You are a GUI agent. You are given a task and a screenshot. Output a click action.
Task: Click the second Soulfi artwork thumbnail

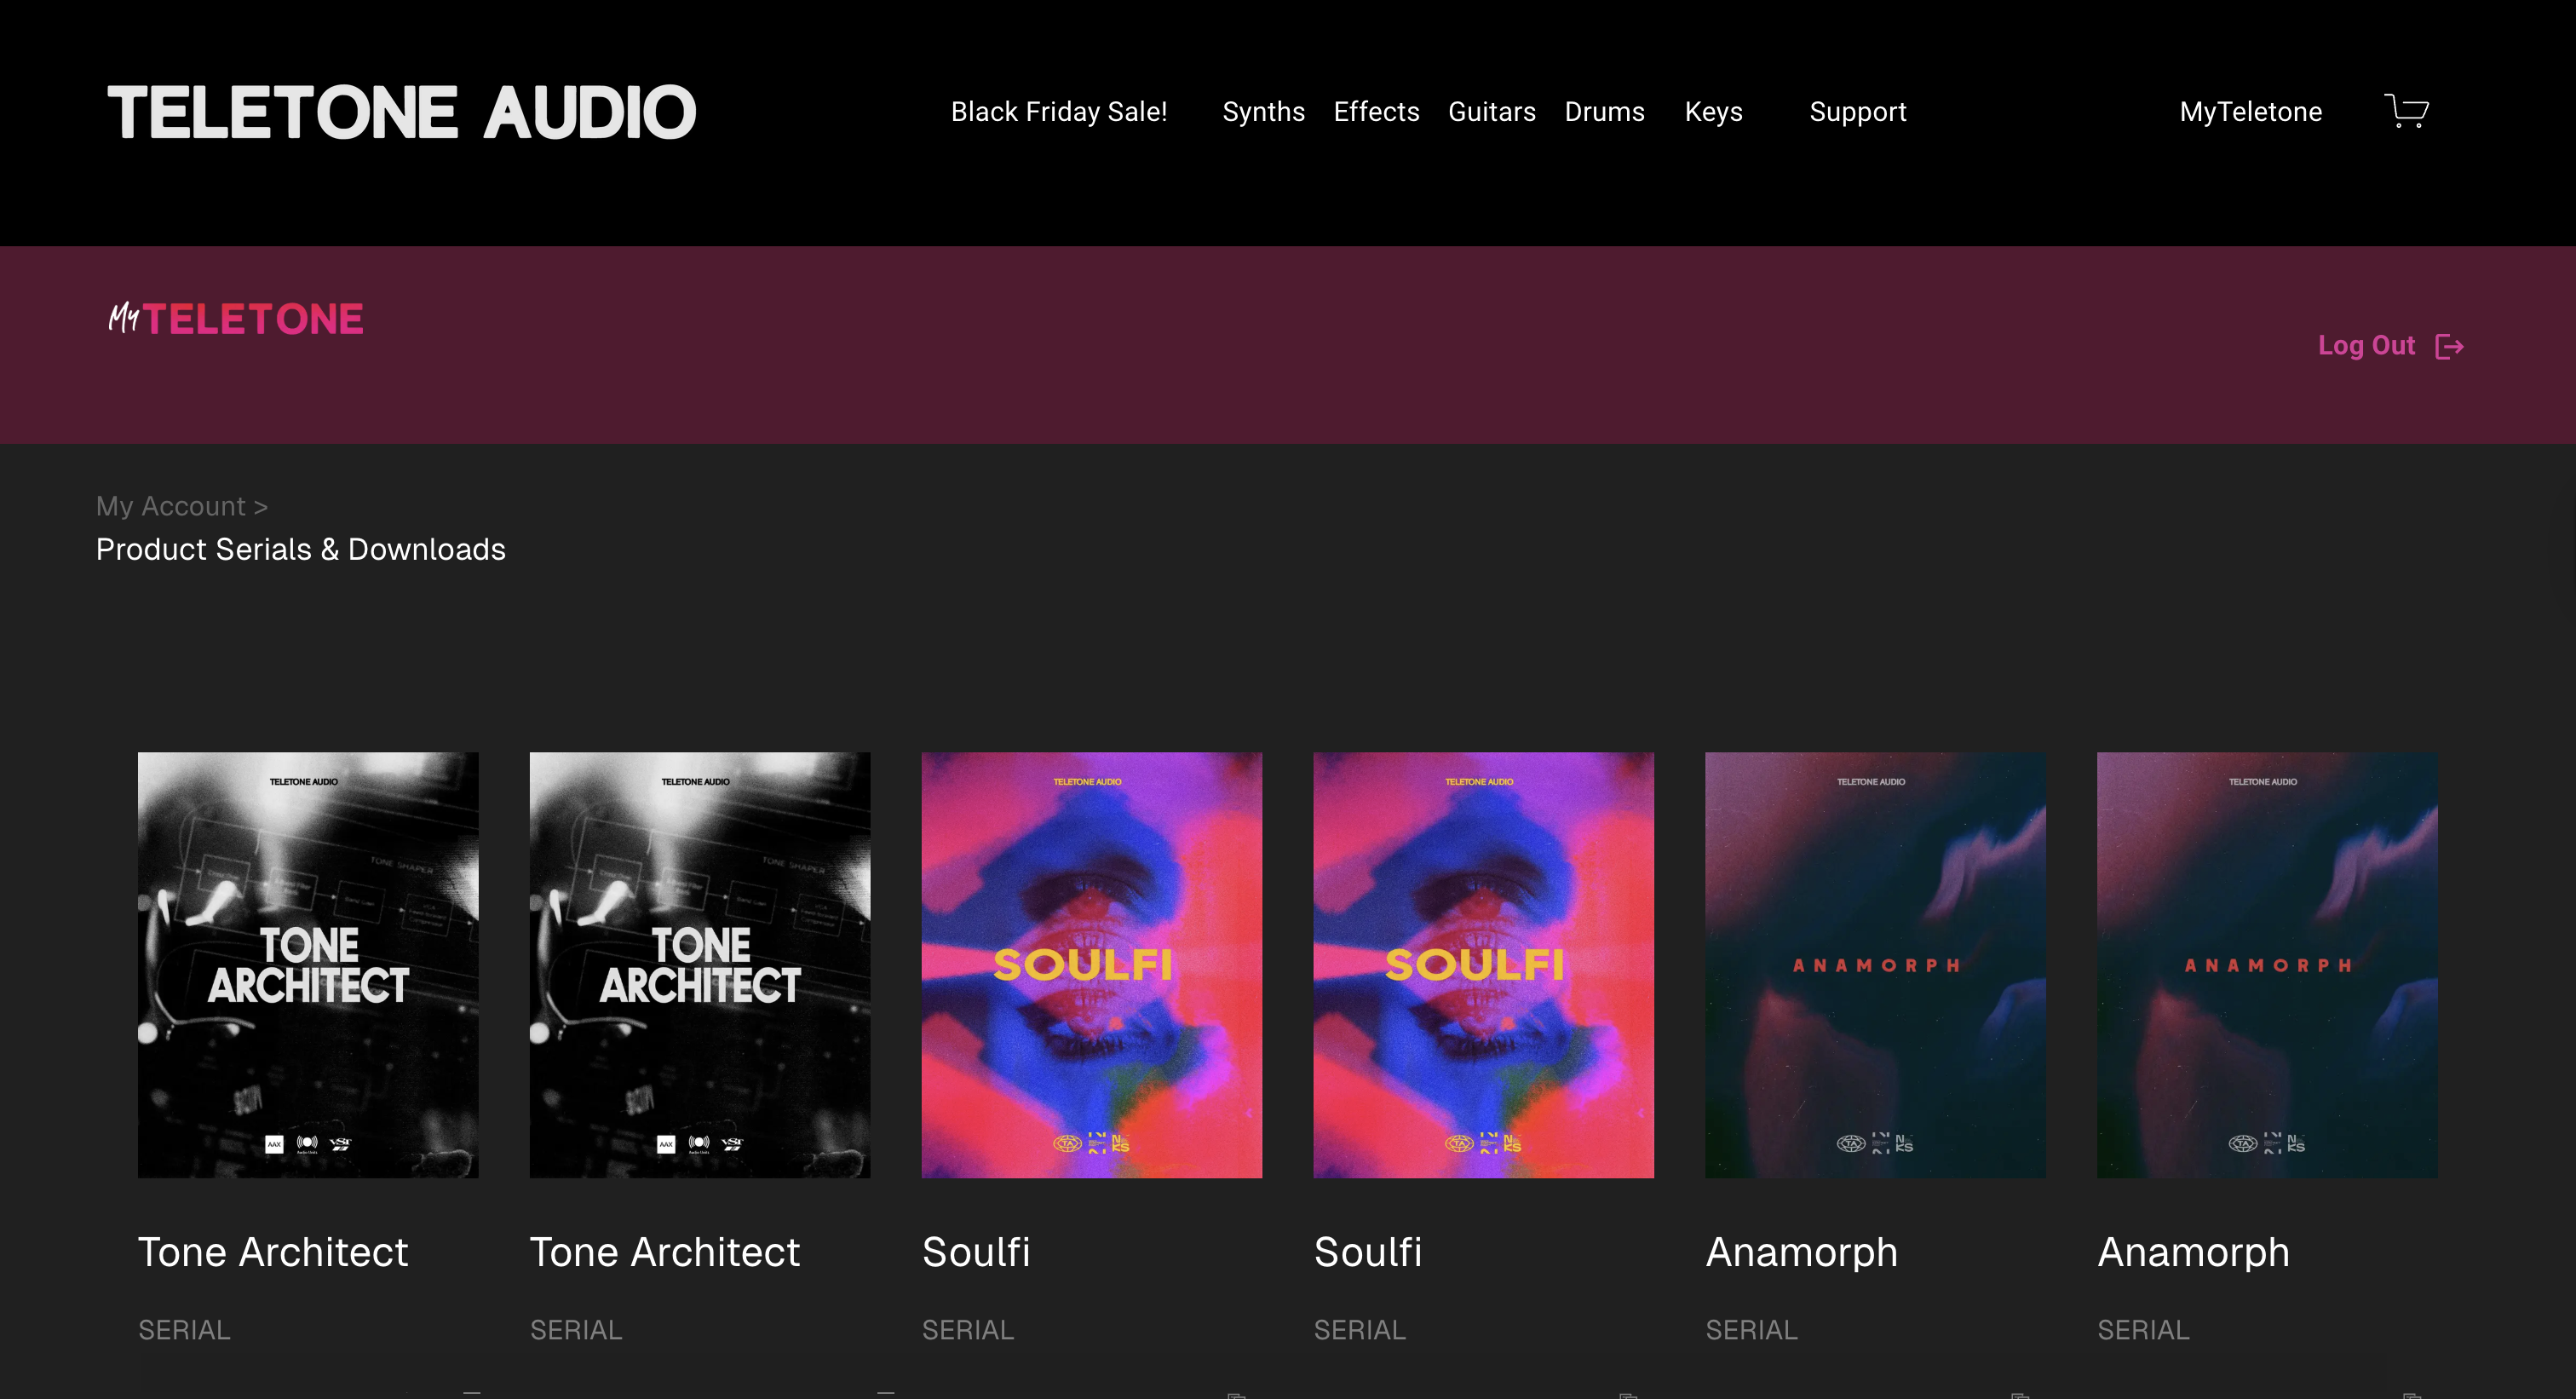pos(1483,964)
